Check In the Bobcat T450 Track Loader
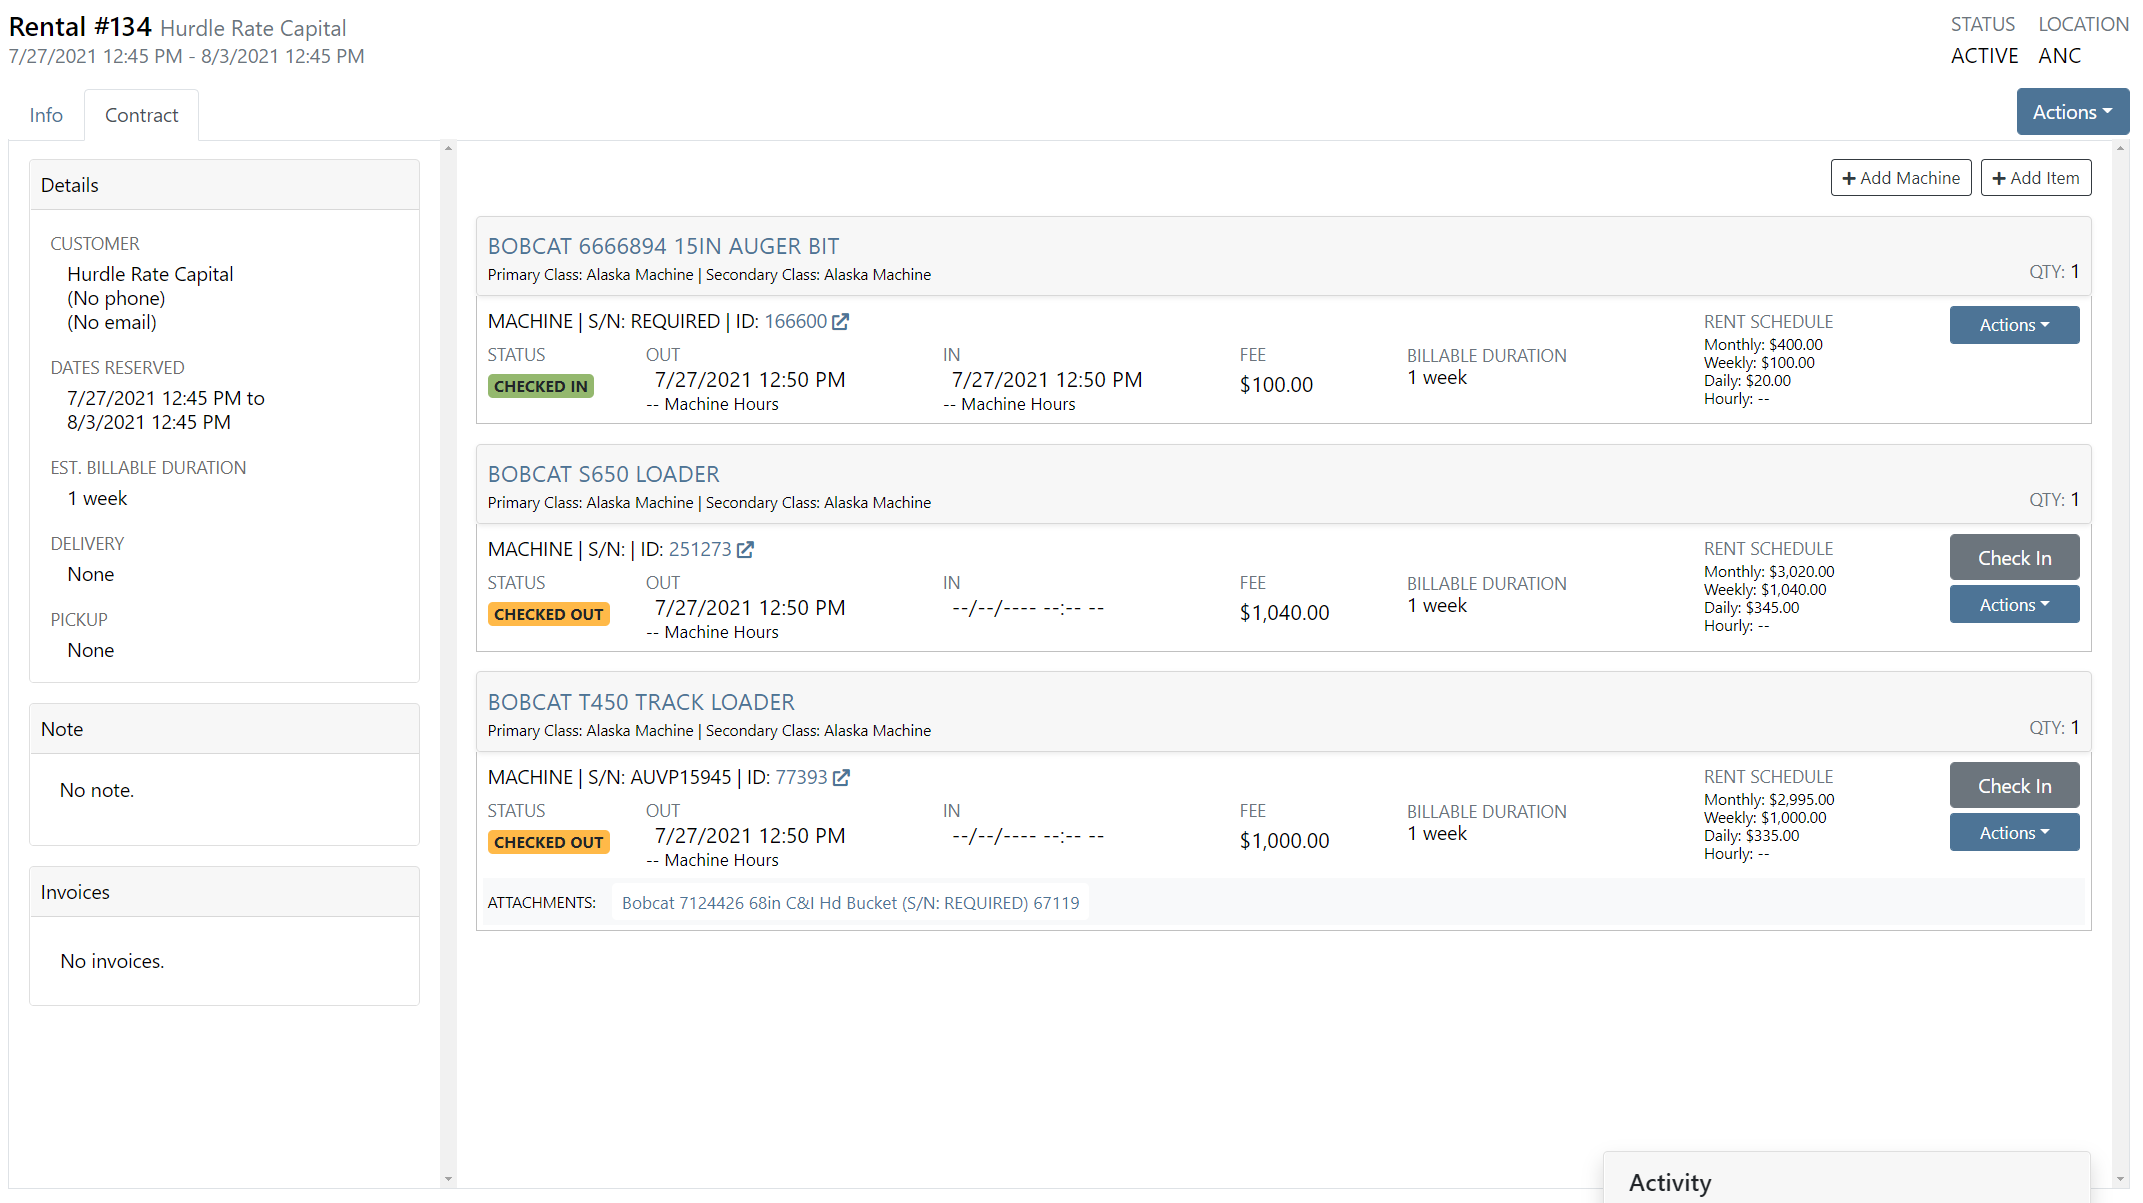 tap(2014, 786)
